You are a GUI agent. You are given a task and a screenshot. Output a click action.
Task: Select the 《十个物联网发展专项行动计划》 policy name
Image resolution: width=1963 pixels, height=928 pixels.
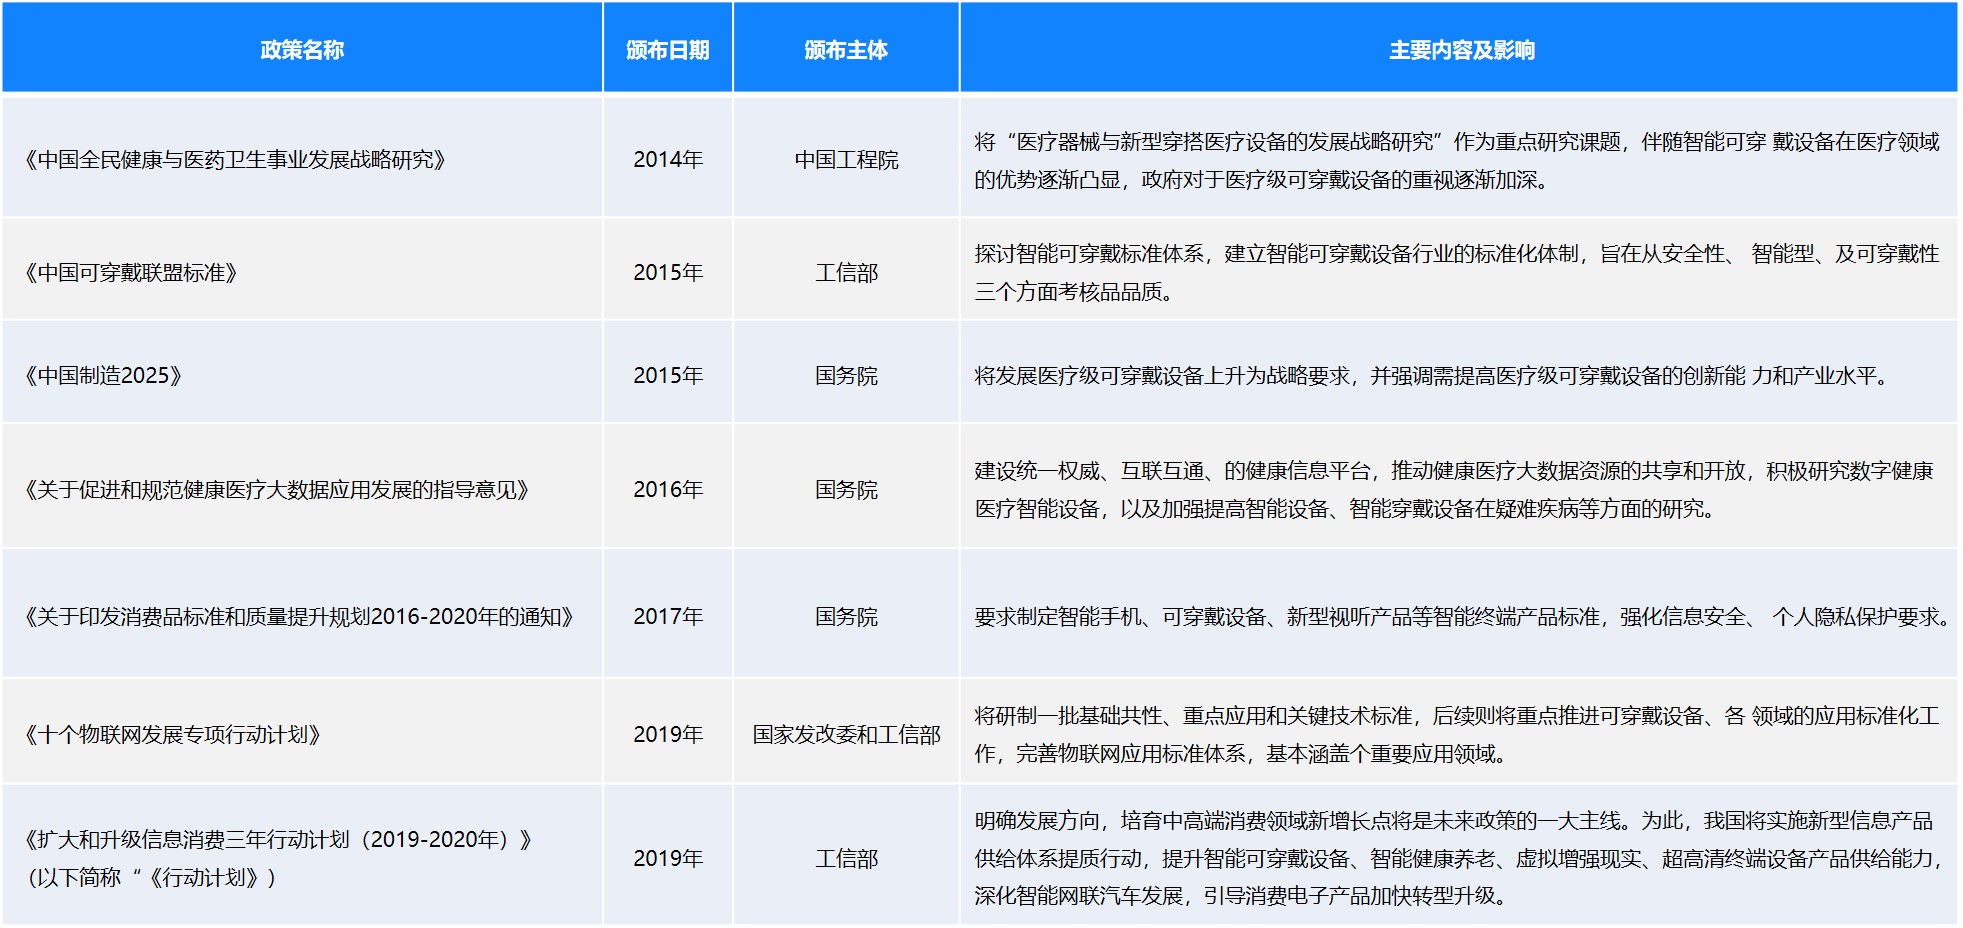click(x=173, y=735)
